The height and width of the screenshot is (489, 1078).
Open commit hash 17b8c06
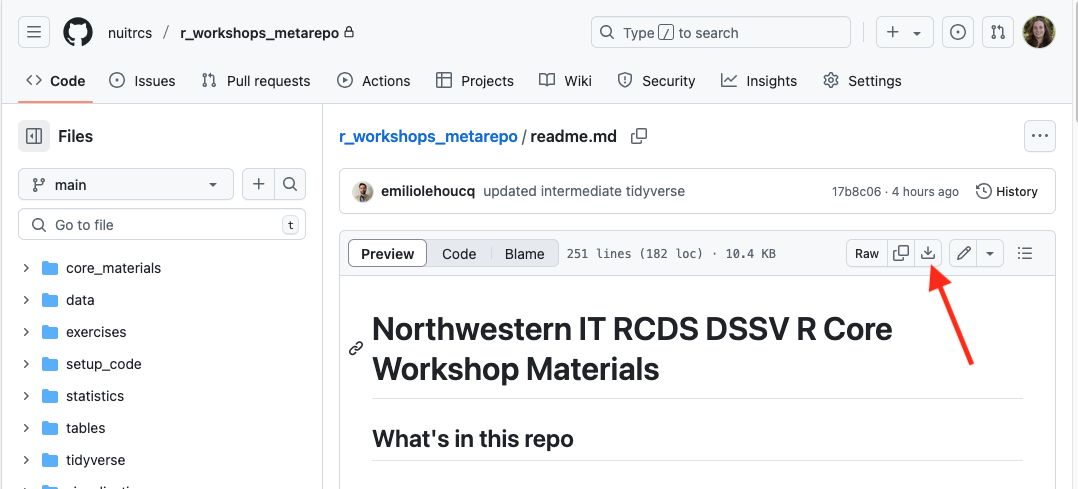(x=856, y=192)
